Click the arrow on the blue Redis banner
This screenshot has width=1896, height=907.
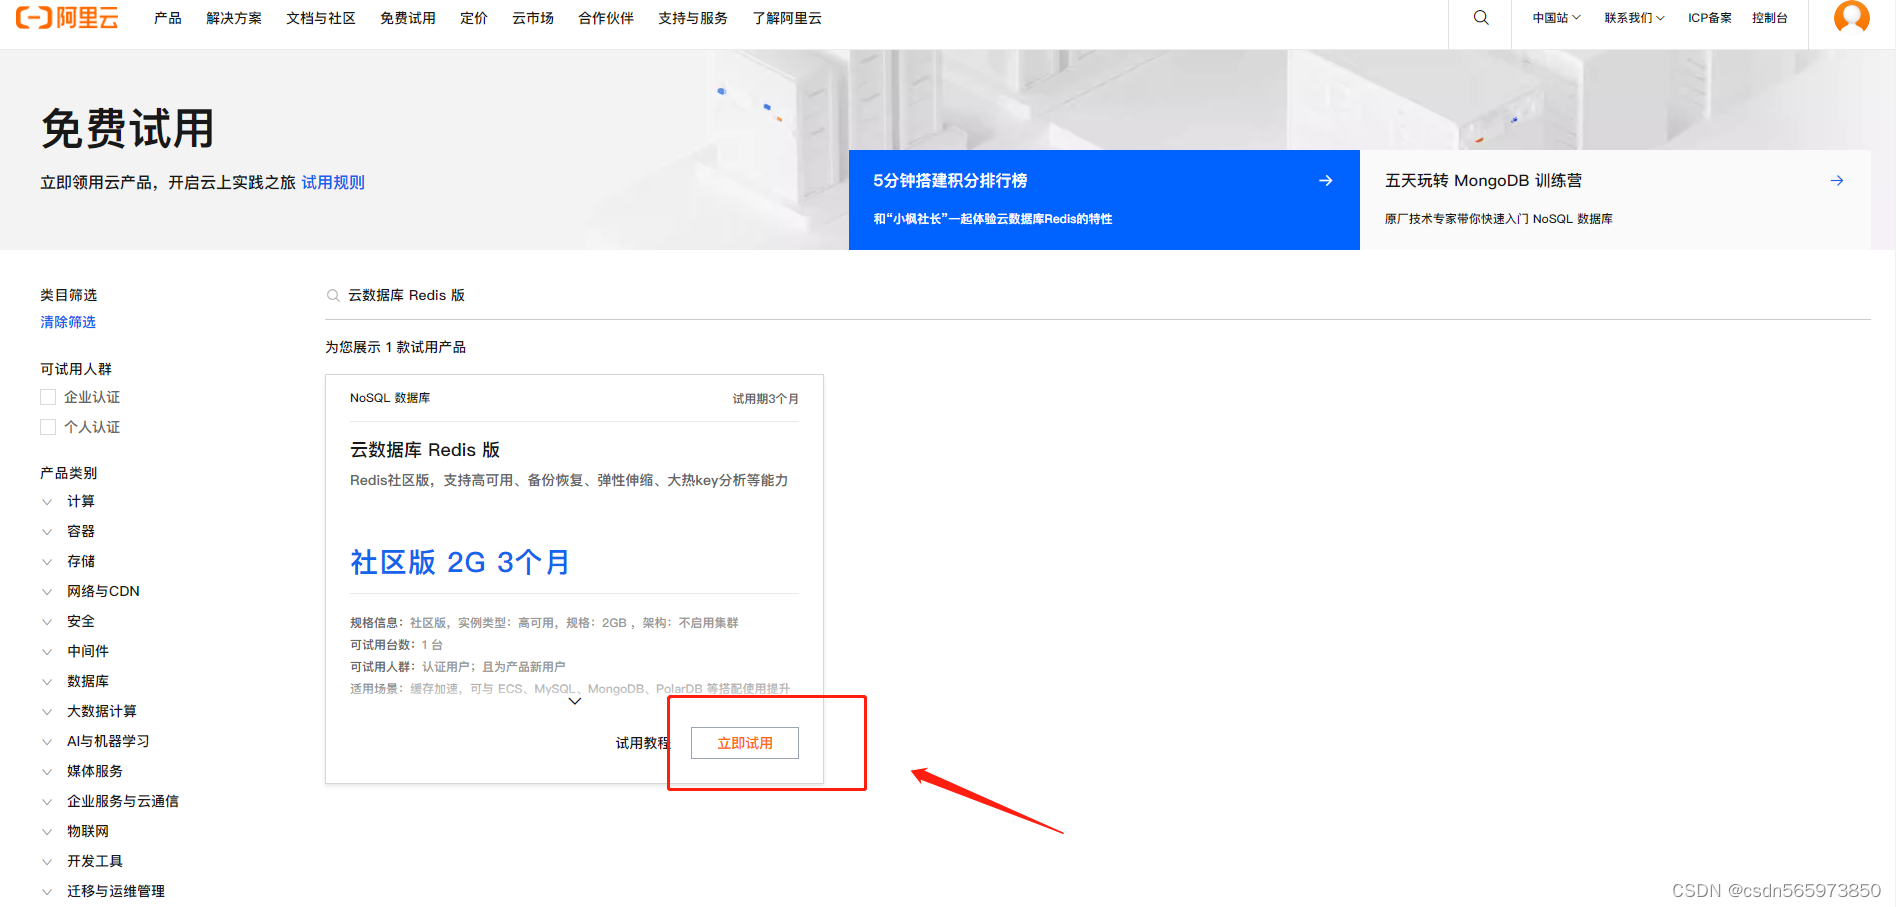(x=1325, y=181)
